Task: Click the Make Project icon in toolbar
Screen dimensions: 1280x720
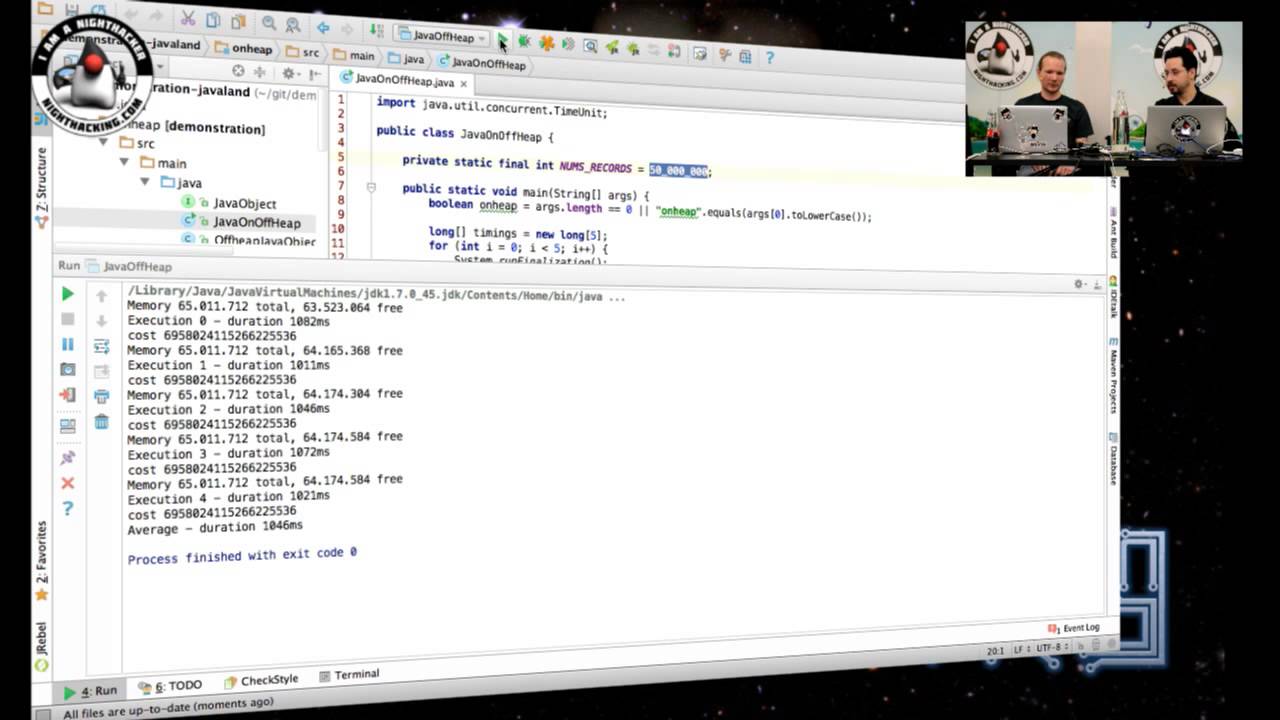Action: pyautogui.click(x=376, y=31)
